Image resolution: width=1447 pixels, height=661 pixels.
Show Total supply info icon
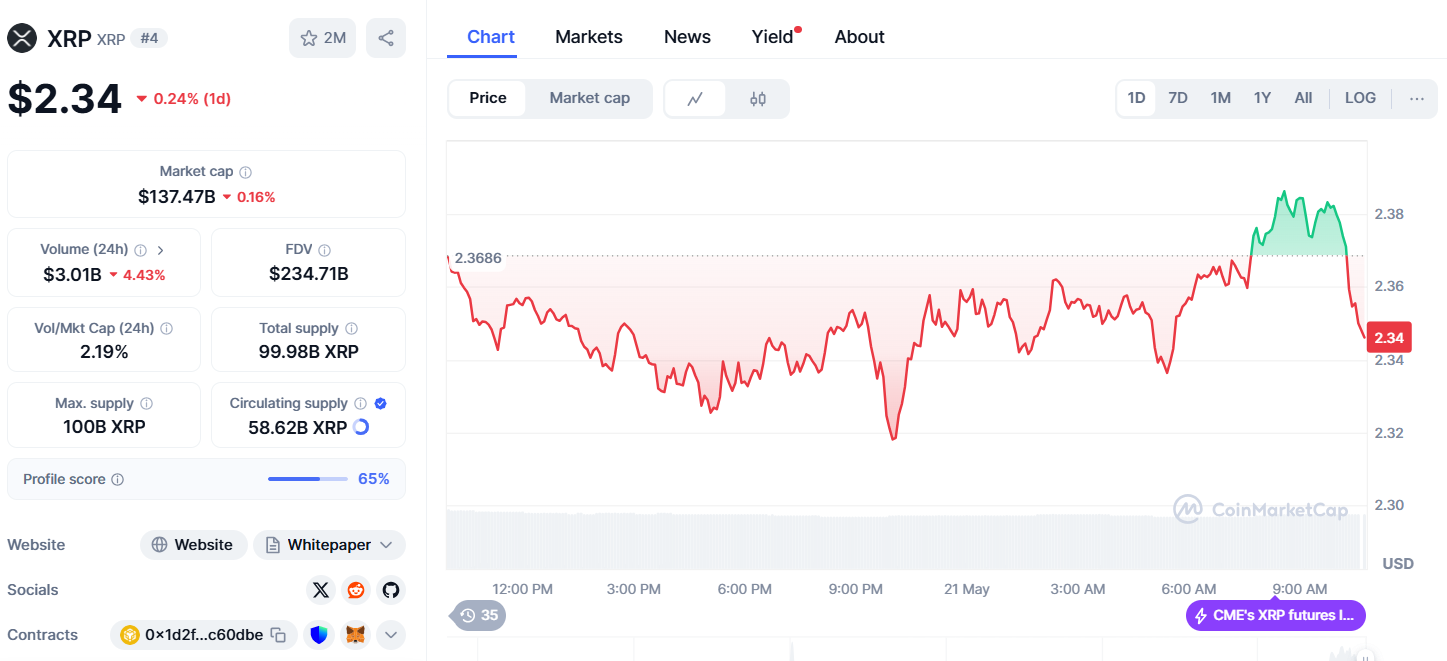(351, 328)
